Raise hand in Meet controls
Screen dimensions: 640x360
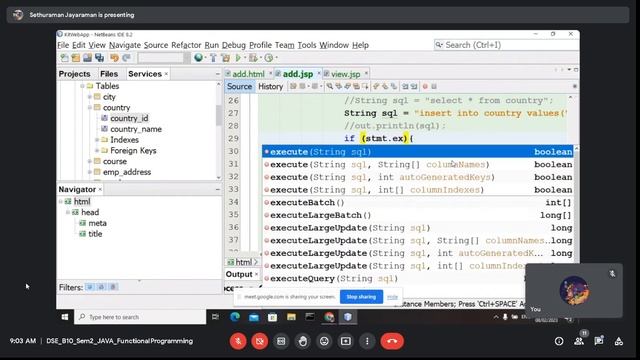302,341
